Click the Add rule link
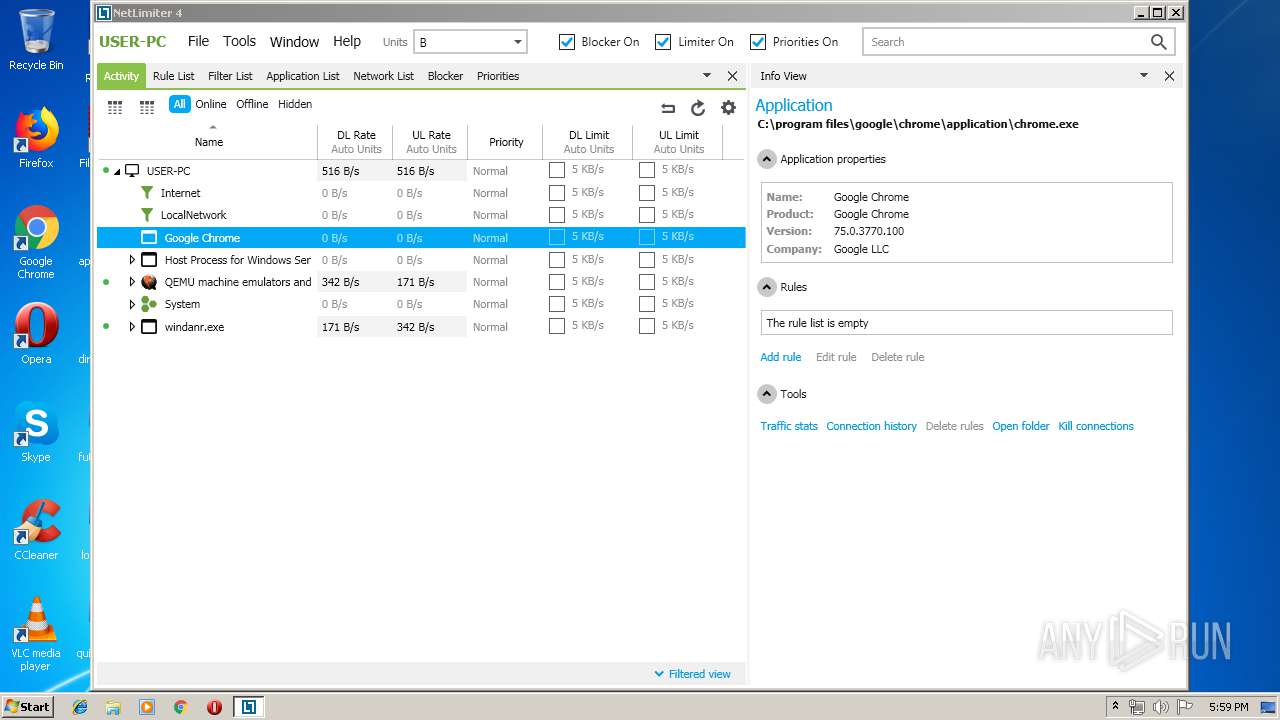 [x=780, y=357]
